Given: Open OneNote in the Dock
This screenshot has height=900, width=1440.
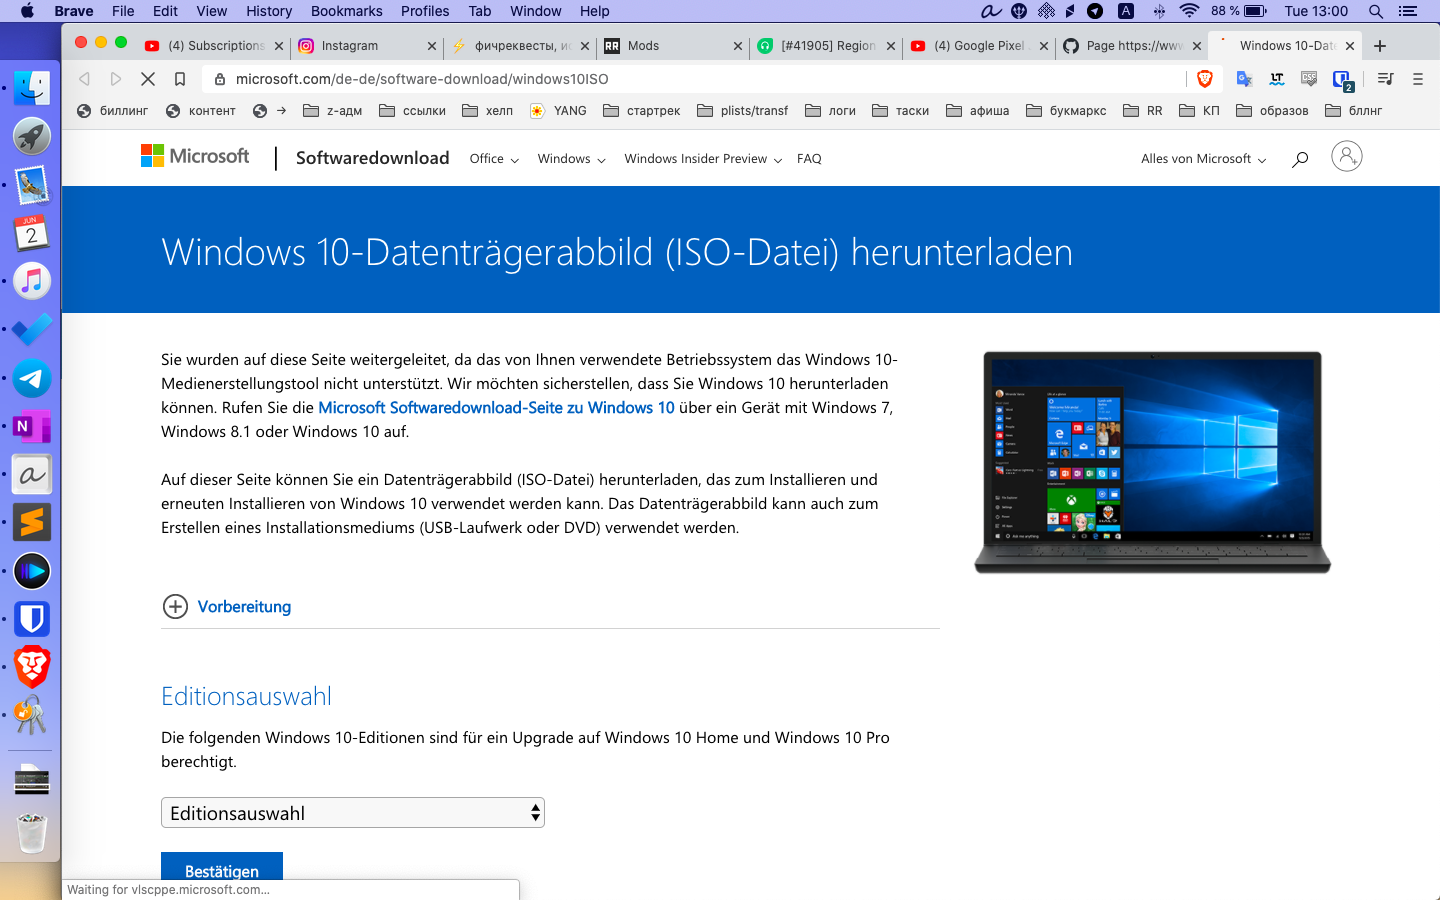Looking at the screenshot, I should click(x=32, y=427).
